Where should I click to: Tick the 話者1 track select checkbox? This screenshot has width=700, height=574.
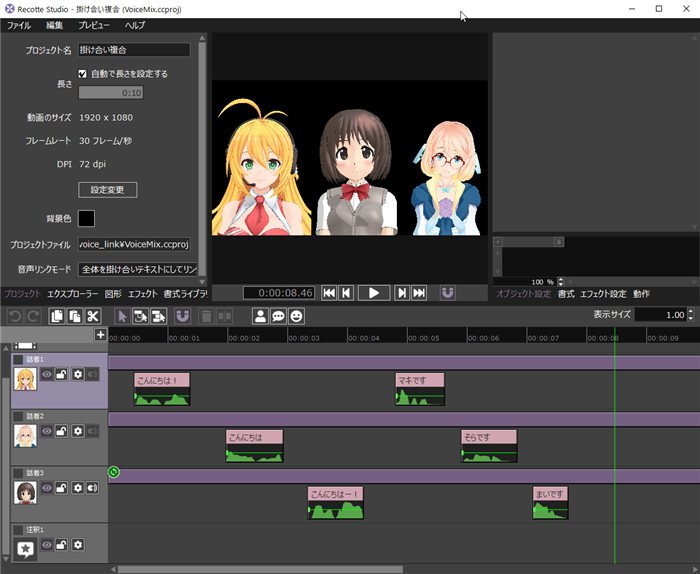(18, 359)
